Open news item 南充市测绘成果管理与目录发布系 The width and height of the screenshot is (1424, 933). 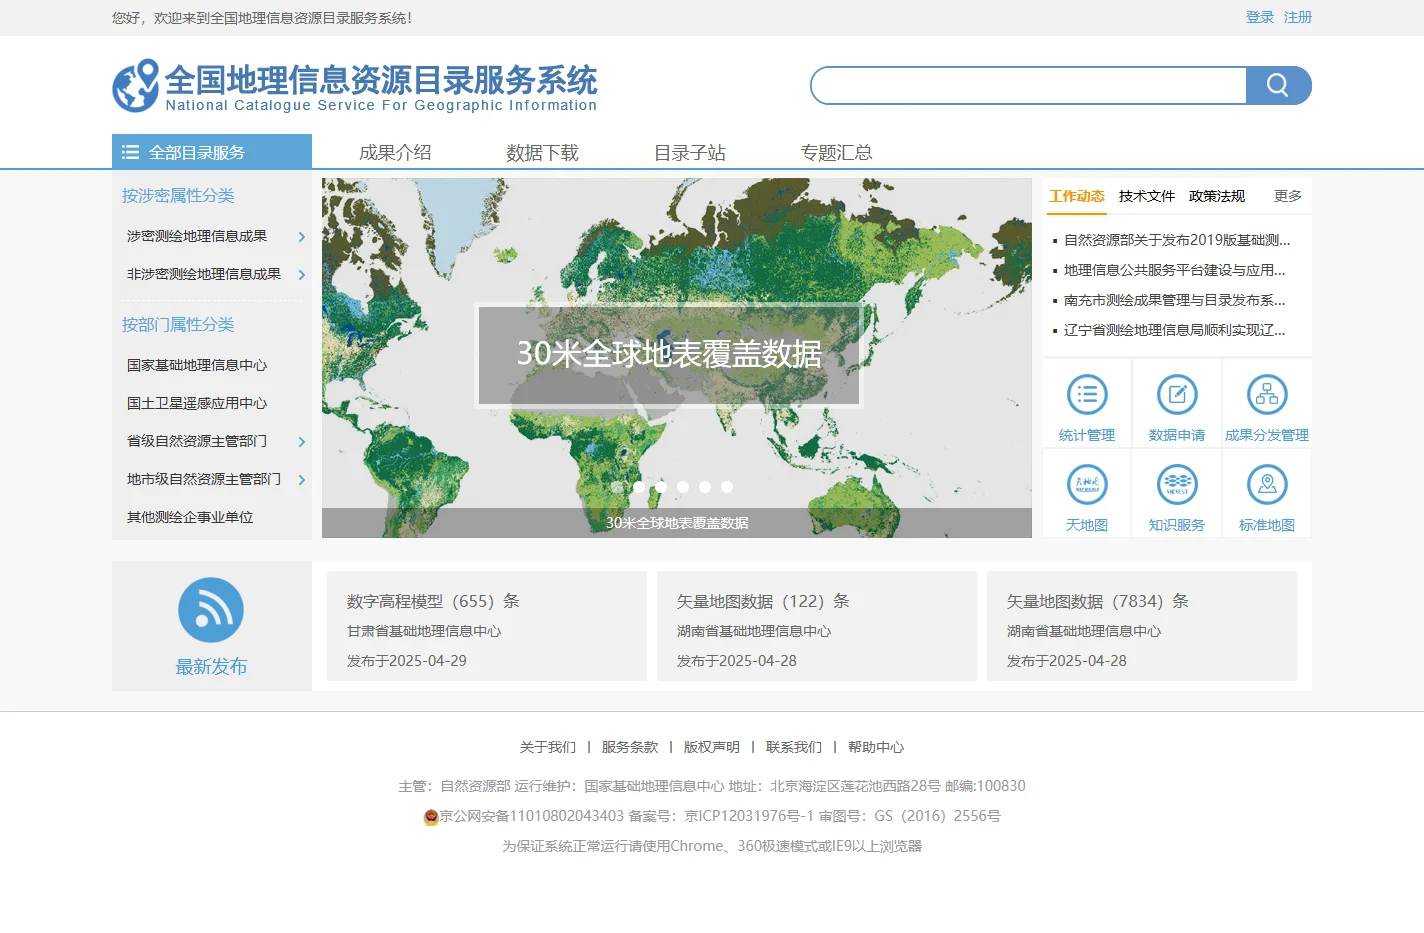pyautogui.click(x=1175, y=300)
